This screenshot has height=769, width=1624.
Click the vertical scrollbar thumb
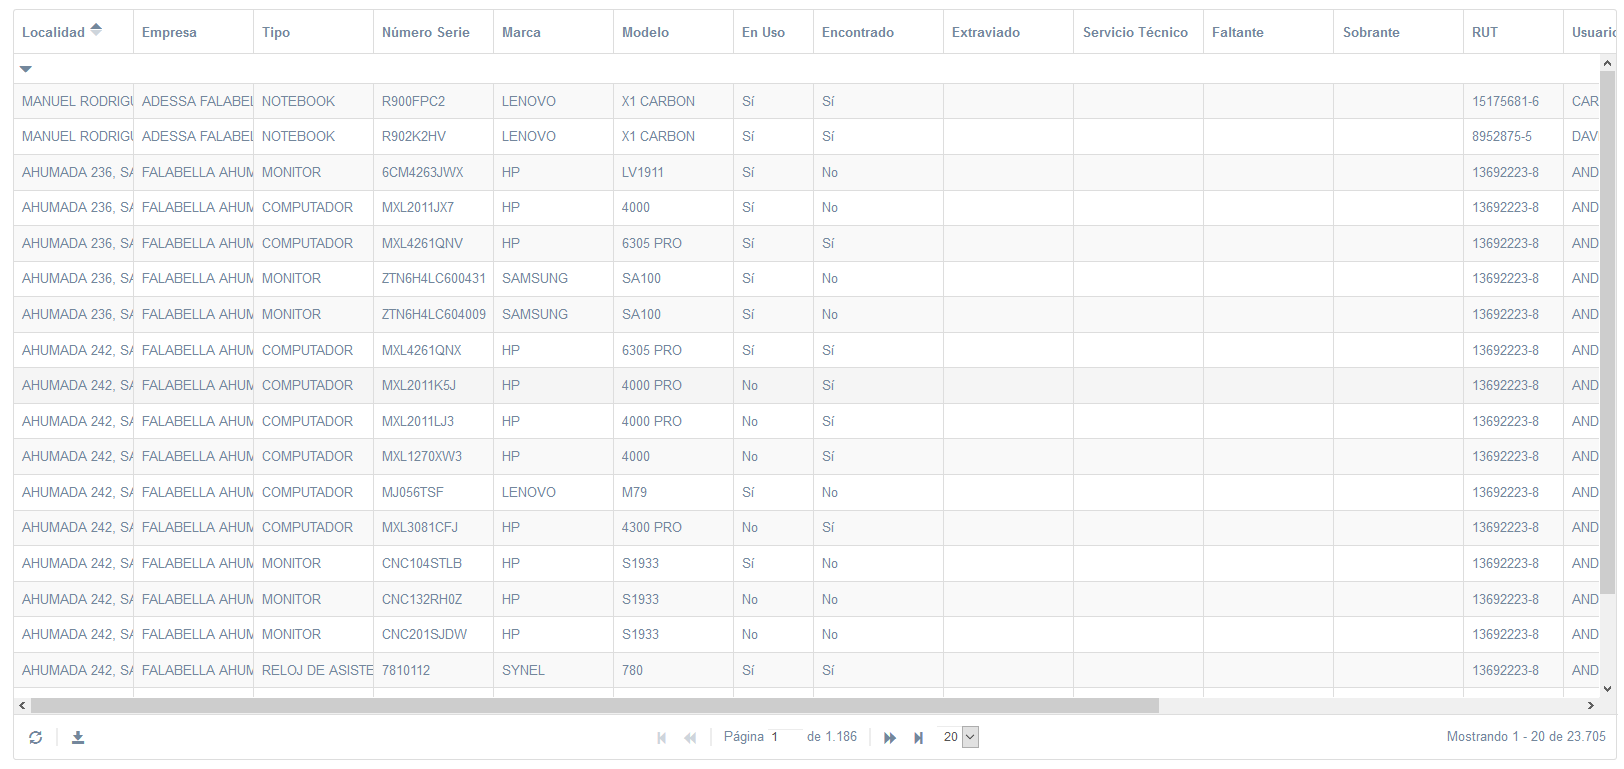(1608, 332)
